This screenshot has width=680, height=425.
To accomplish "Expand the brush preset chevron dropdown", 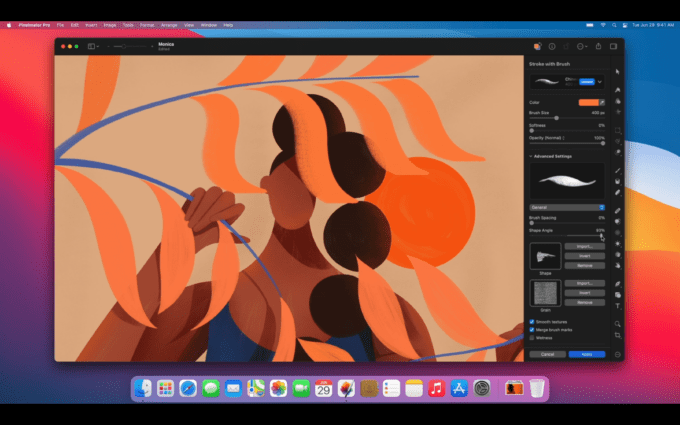I will point(600,81).
